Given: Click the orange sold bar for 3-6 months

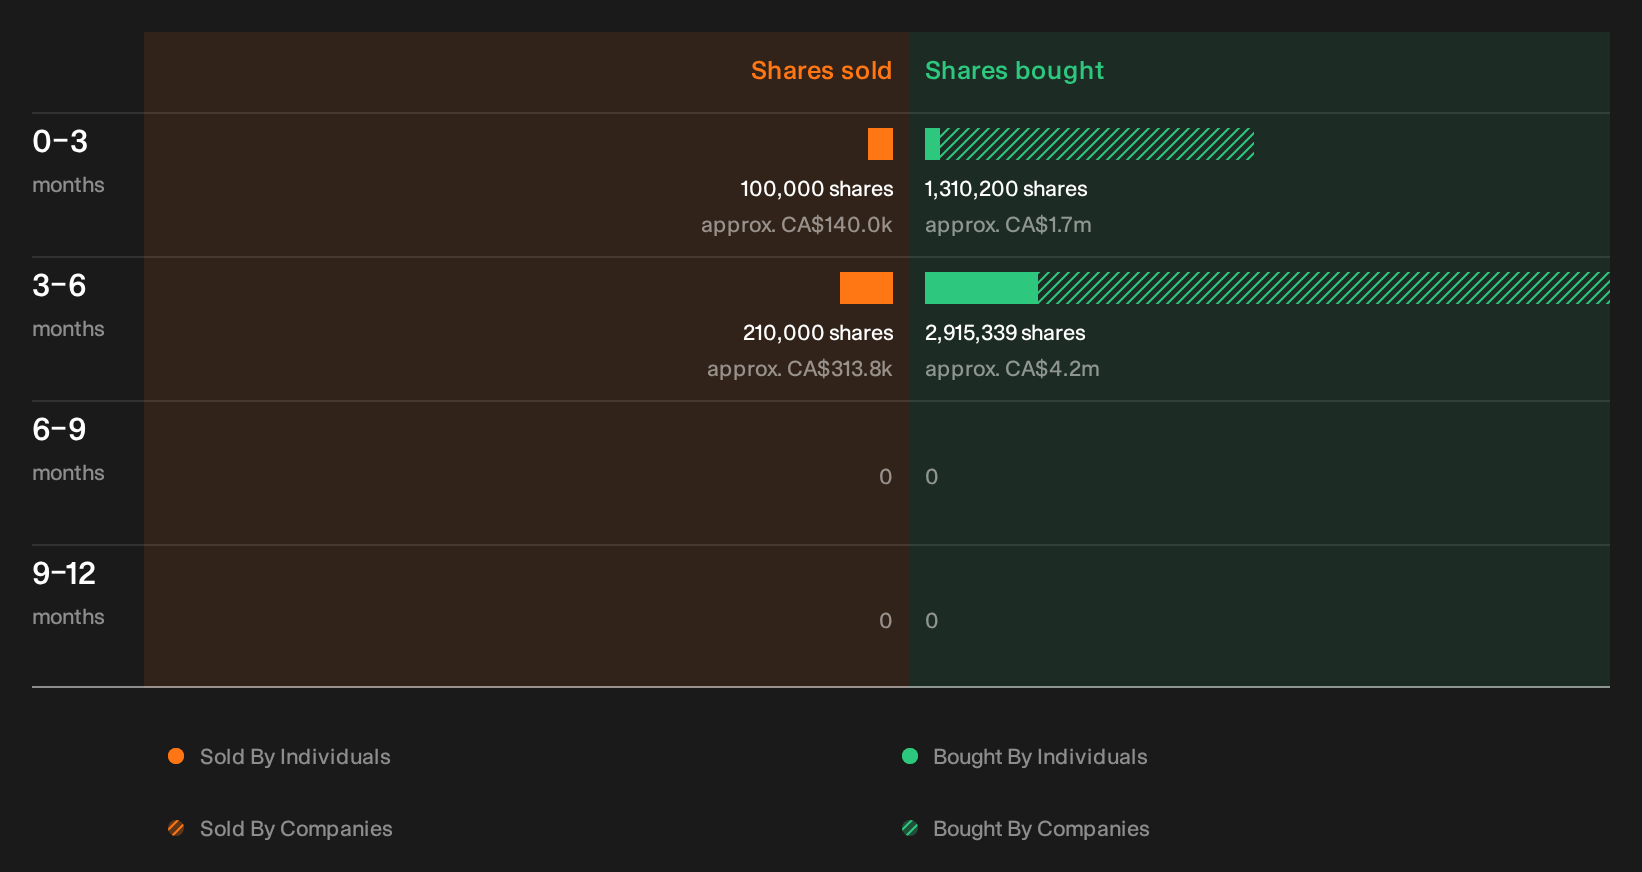Looking at the screenshot, I should [866, 288].
